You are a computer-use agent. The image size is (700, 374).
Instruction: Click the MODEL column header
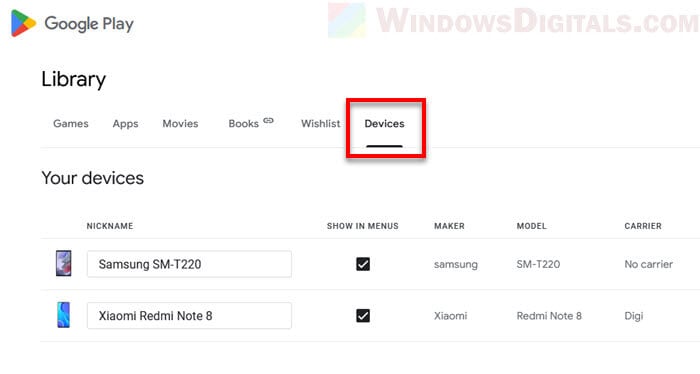coord(531,226)
